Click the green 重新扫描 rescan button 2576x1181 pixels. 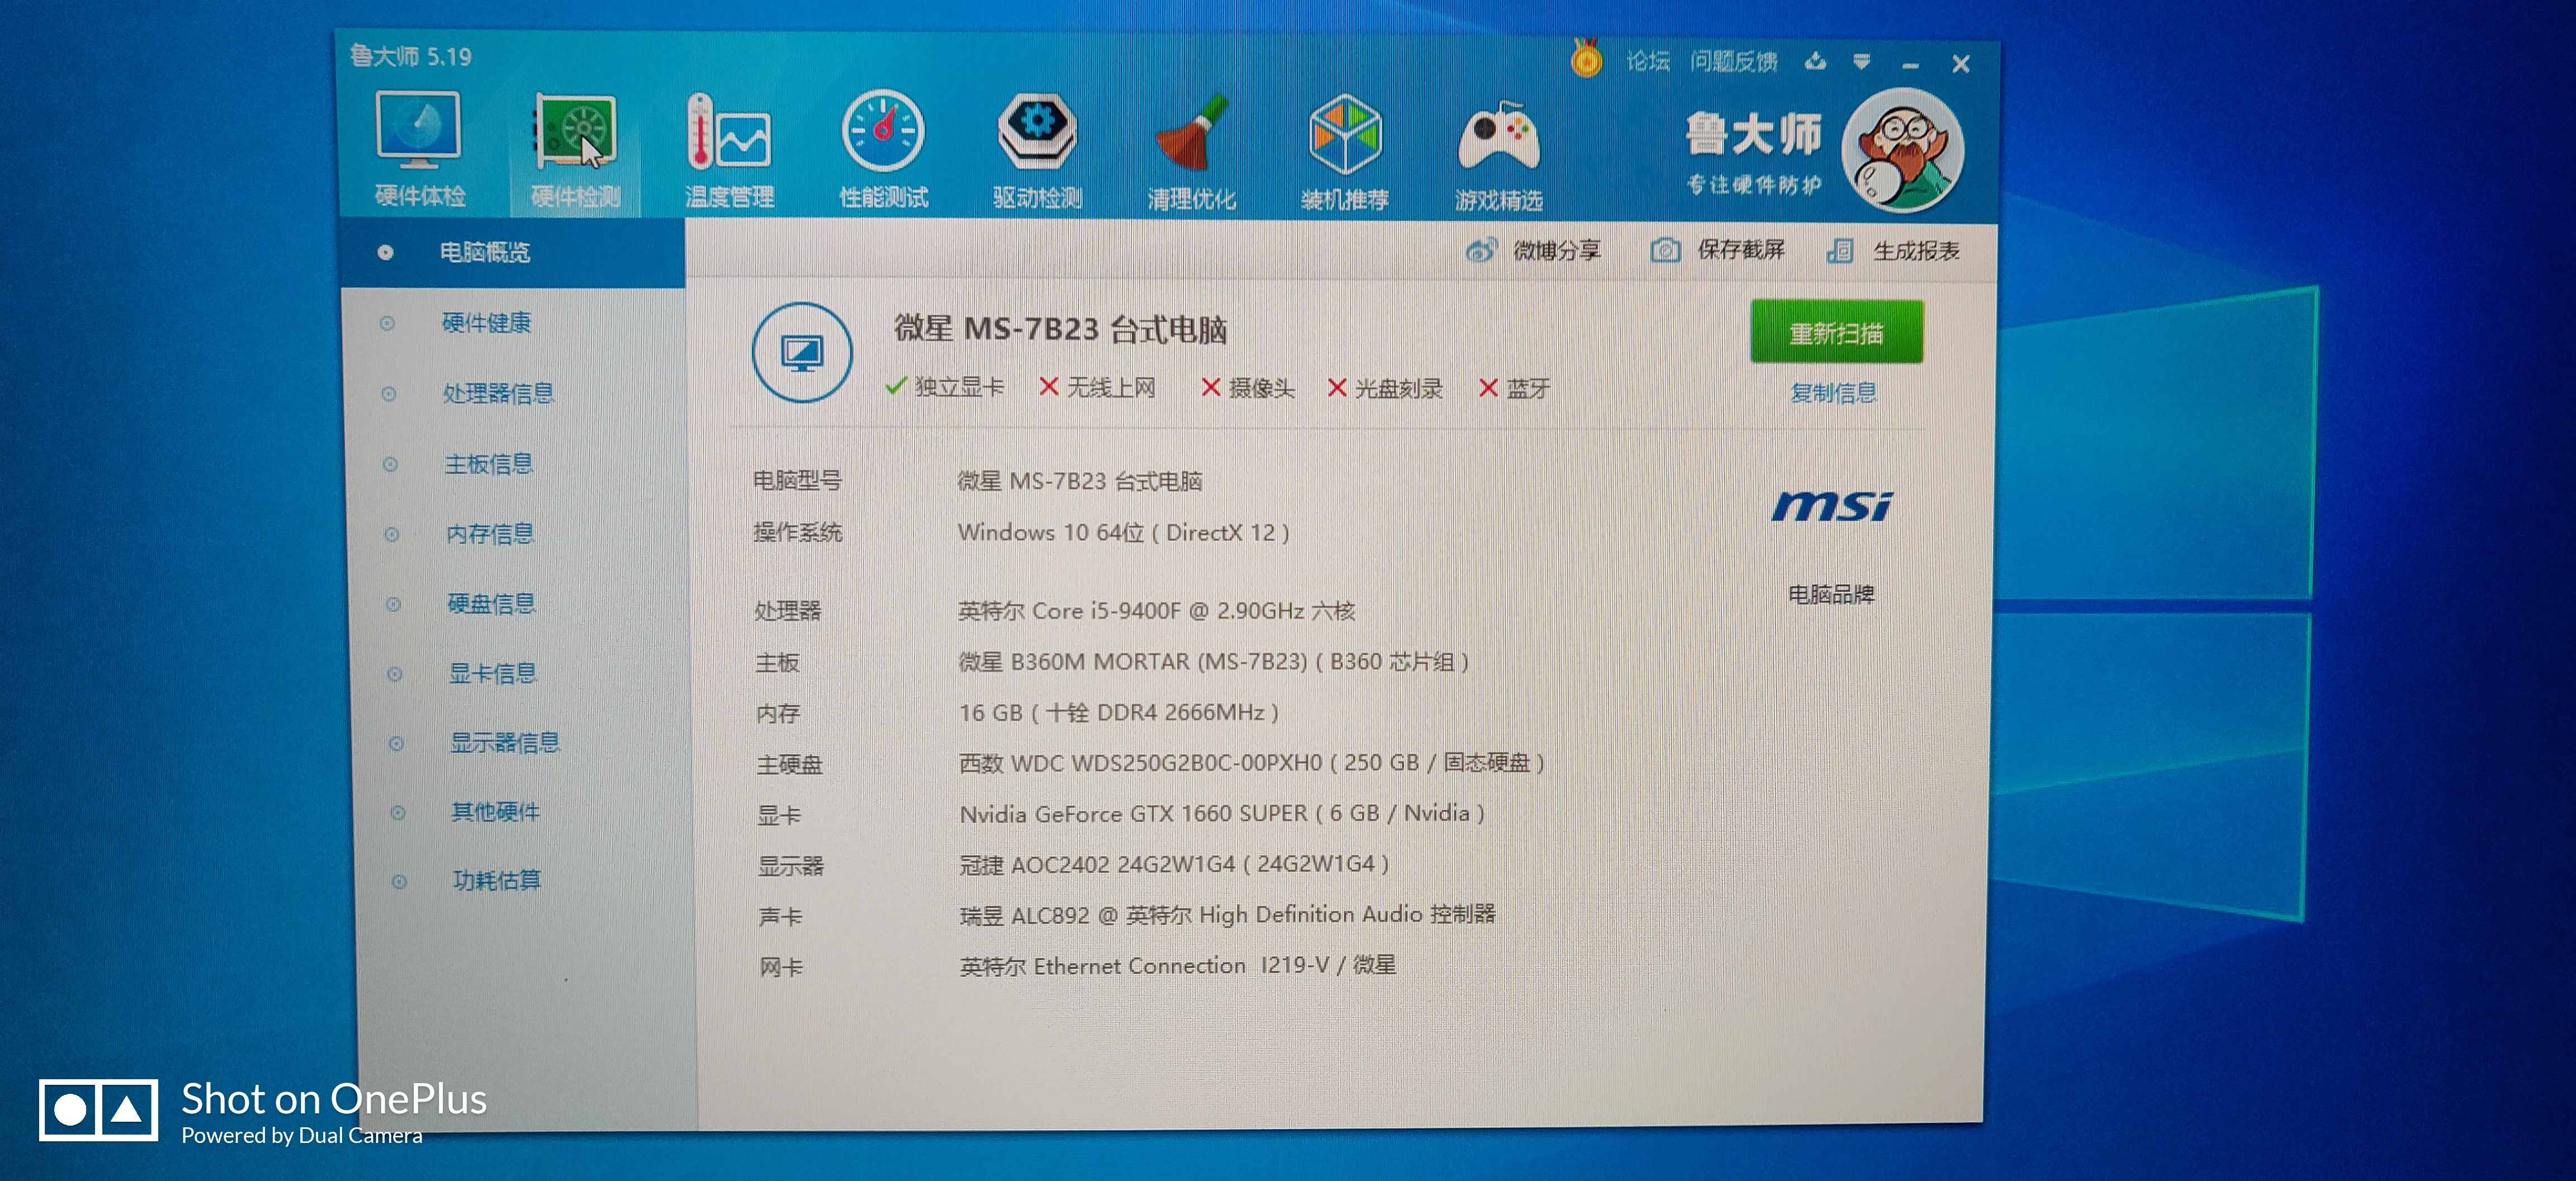coord(1836,332)
